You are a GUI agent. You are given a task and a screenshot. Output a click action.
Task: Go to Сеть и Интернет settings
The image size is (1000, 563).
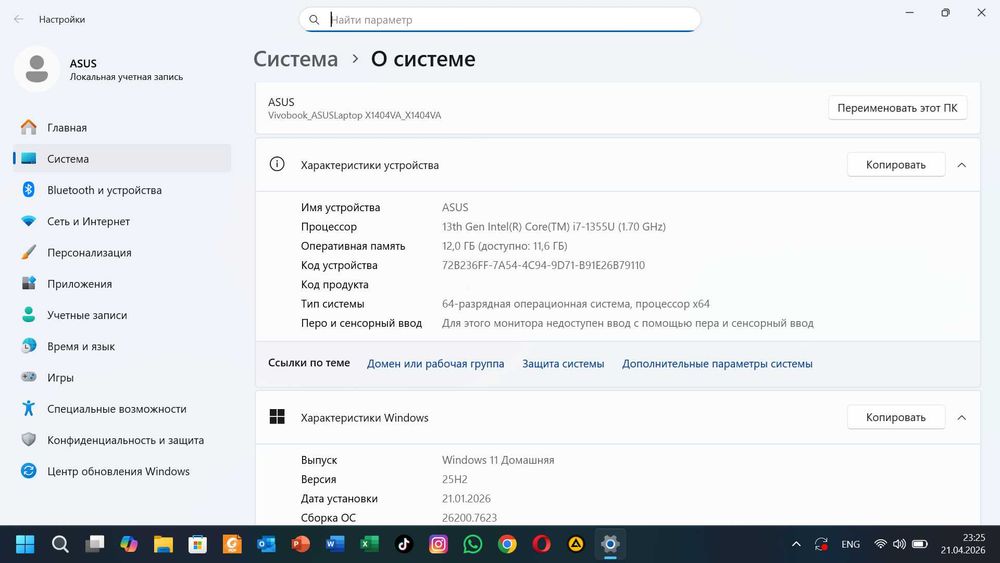pyautogui.click(x=121, y=221)
